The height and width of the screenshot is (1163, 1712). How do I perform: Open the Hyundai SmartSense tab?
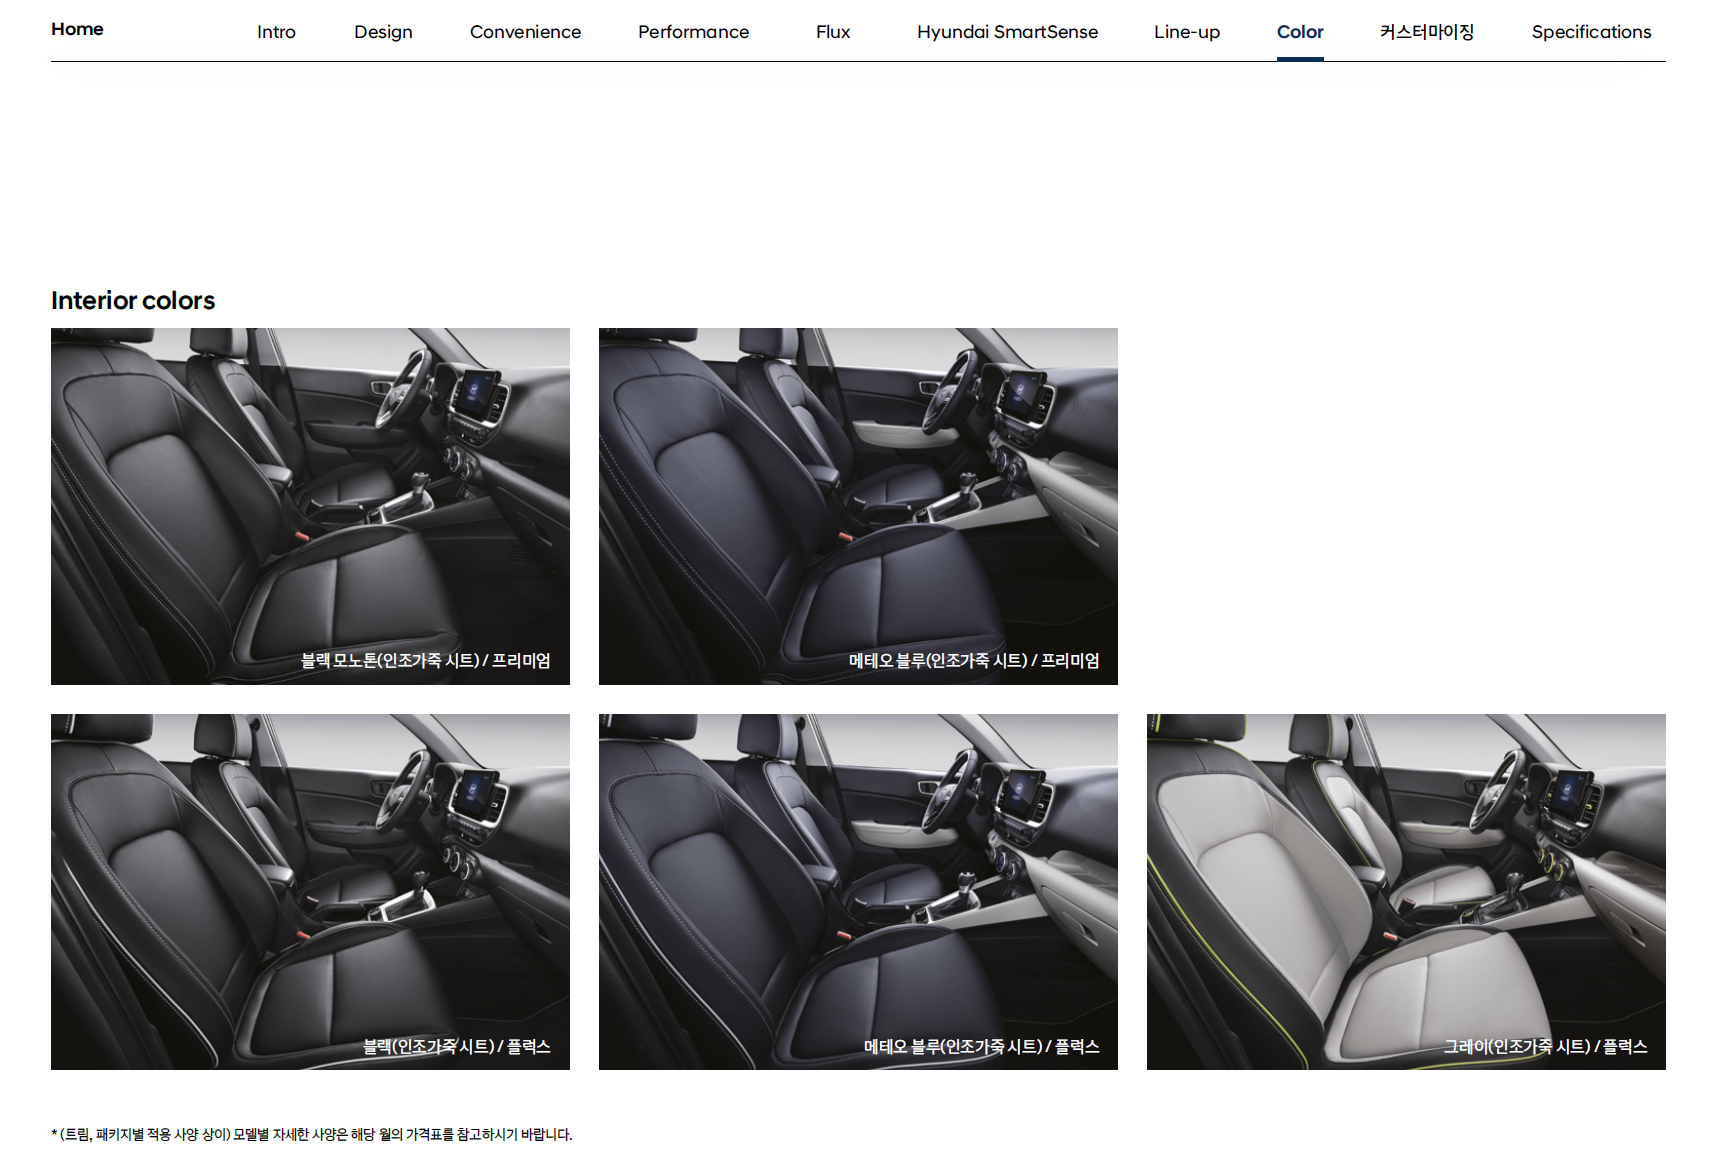(1007, 32)
